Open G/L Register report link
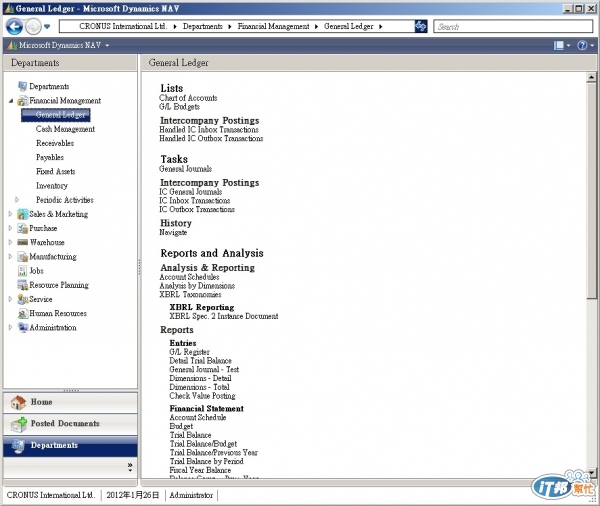Image resolution: width=600 pixels, height=506 pixels. (x=189, y=352)
